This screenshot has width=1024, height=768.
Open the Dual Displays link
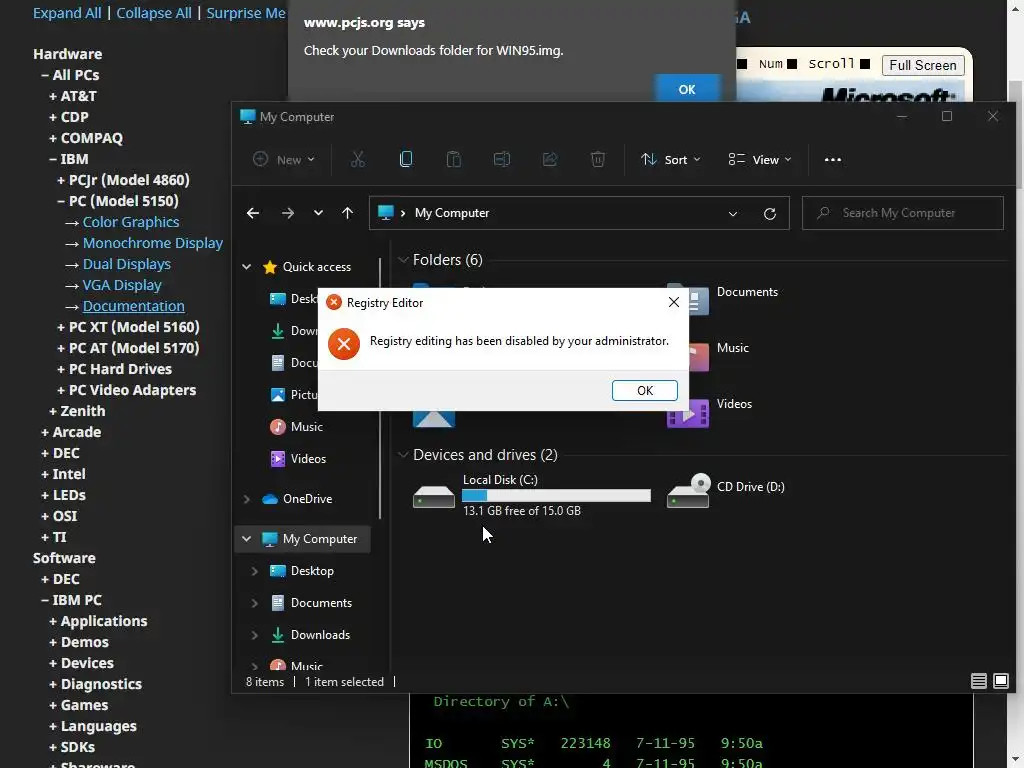127,264
